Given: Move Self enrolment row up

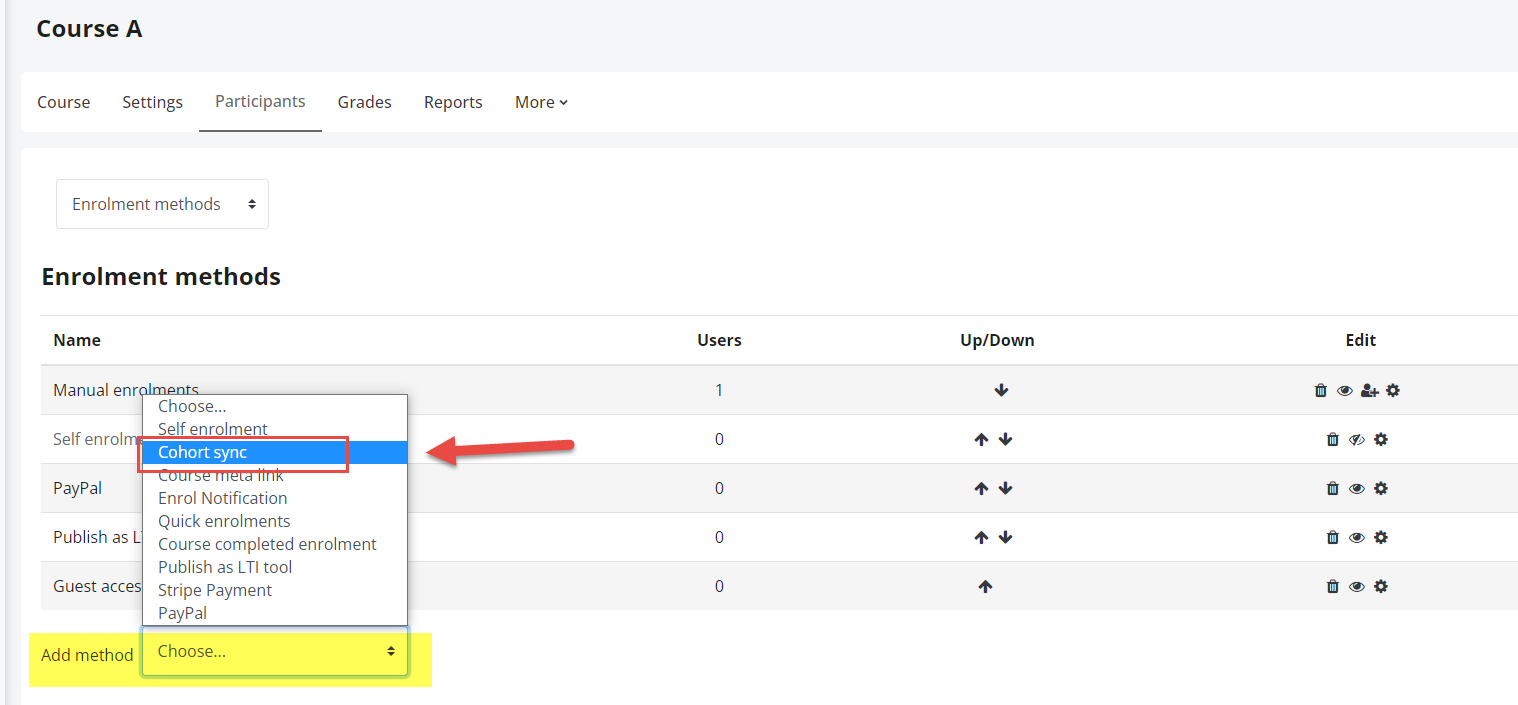Looking at the screenshot, I should 981,439.
